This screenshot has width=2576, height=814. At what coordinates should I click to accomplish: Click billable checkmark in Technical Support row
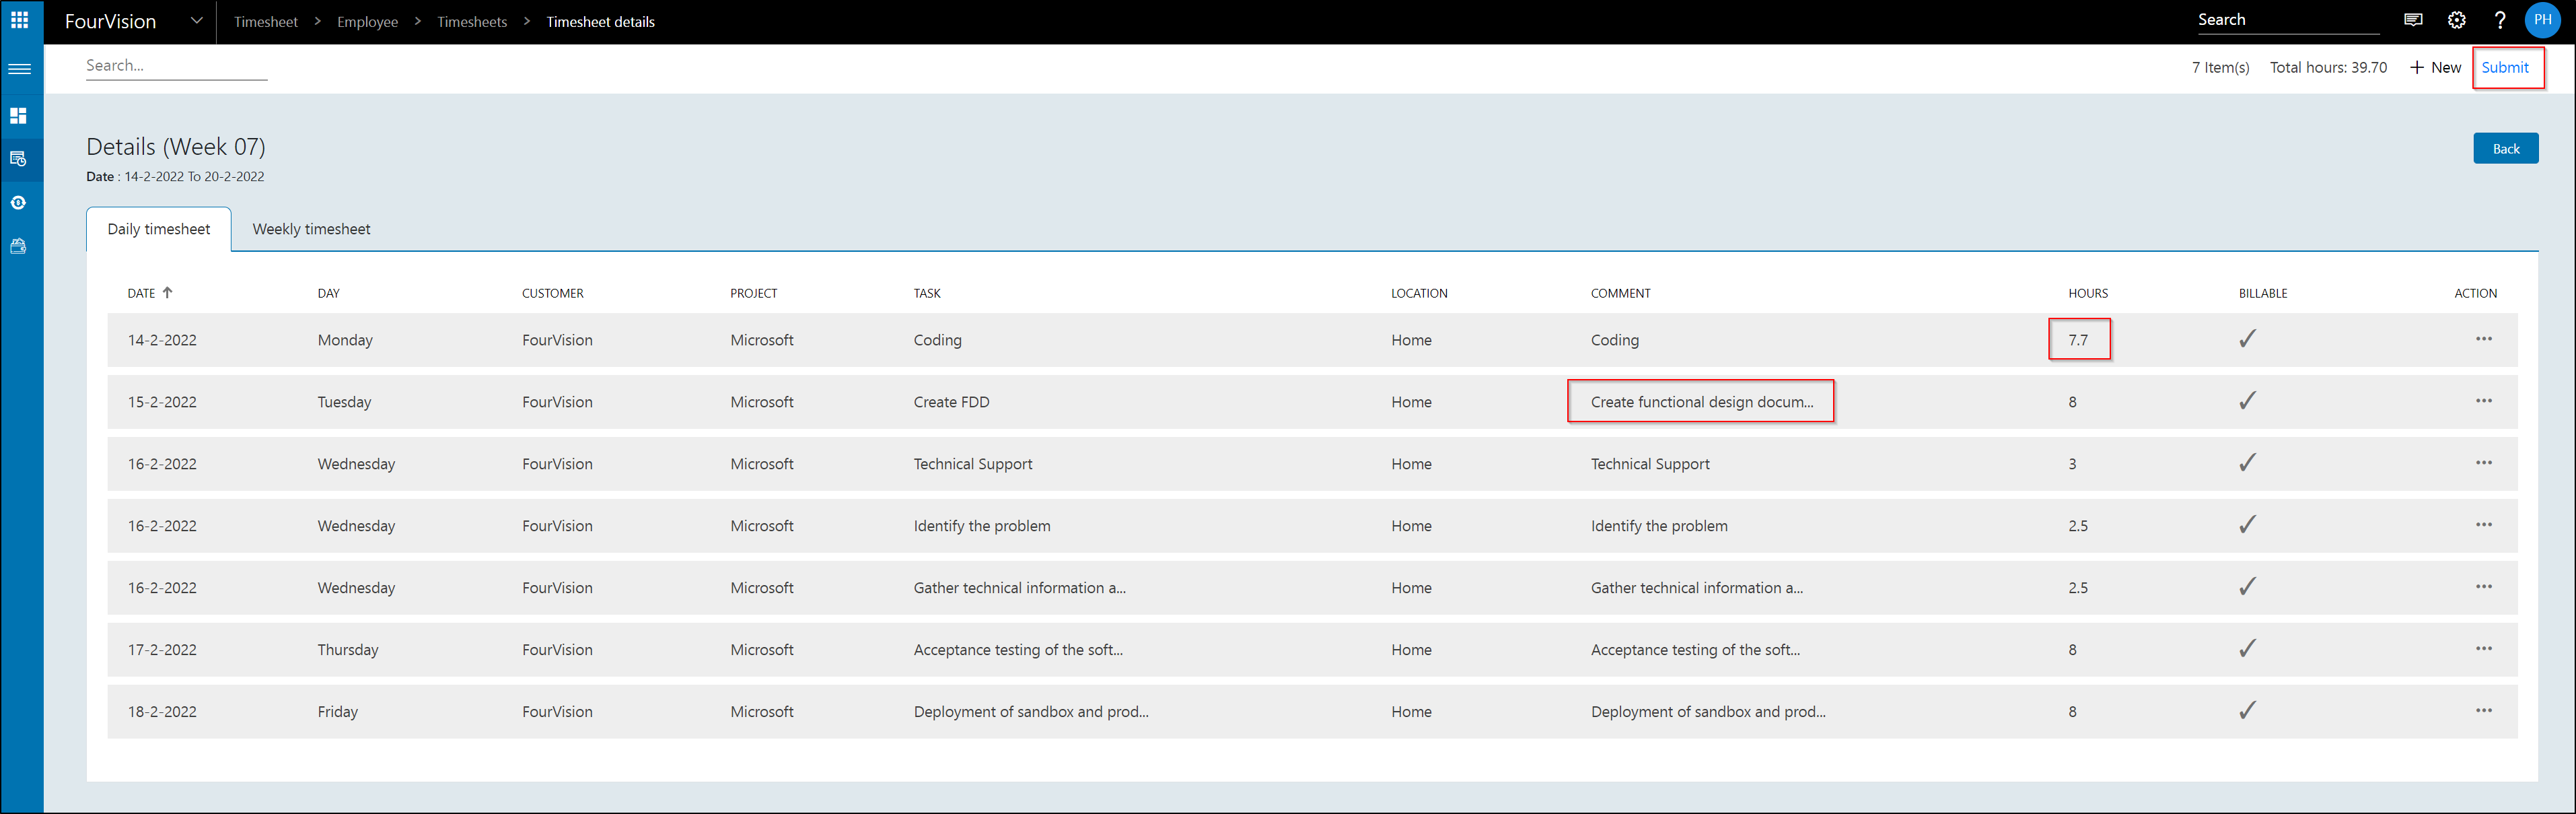[x=2247, y=463]
